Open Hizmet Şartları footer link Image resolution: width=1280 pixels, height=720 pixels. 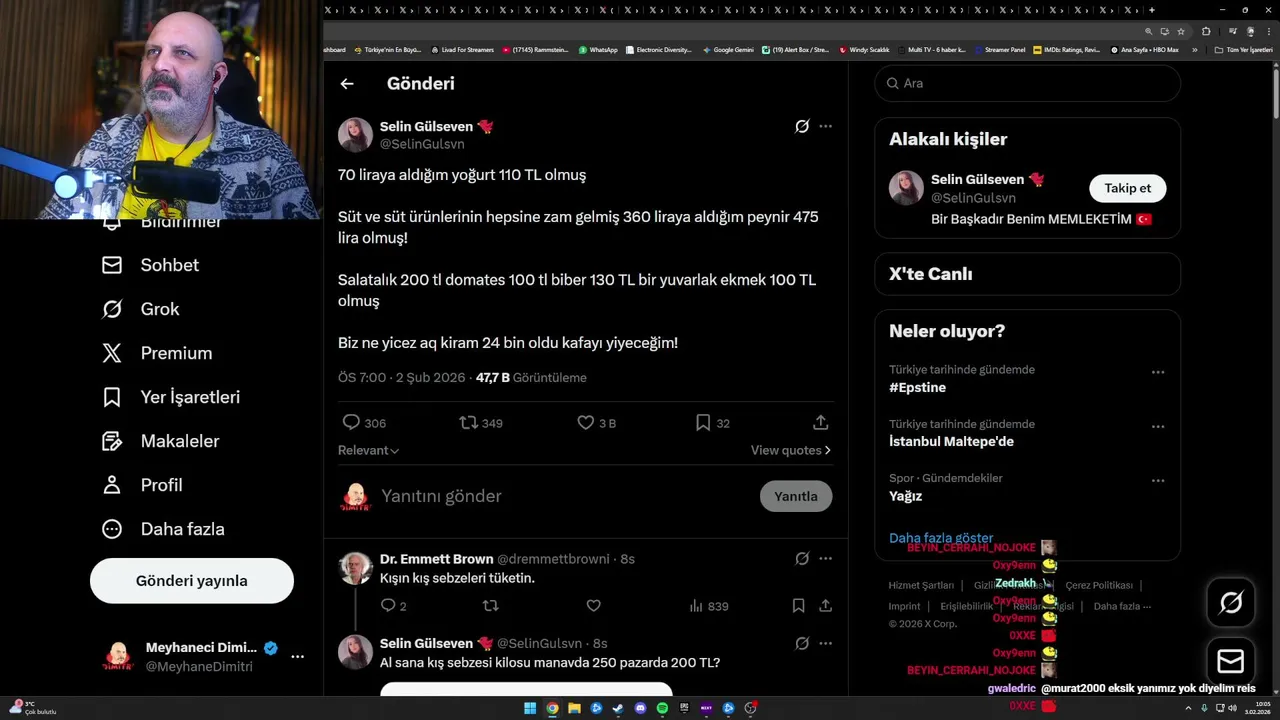pyautogui.click(x=921, y=585)
